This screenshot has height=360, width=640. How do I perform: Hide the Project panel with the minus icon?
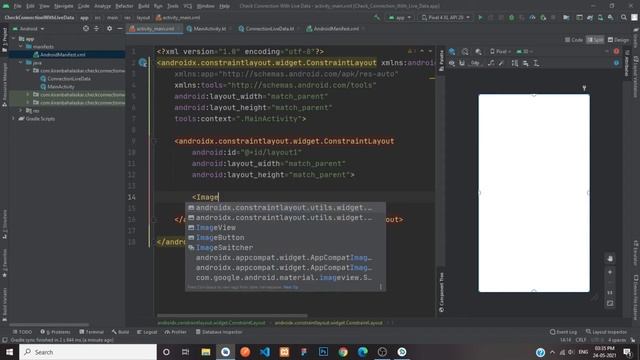[120, 29]
